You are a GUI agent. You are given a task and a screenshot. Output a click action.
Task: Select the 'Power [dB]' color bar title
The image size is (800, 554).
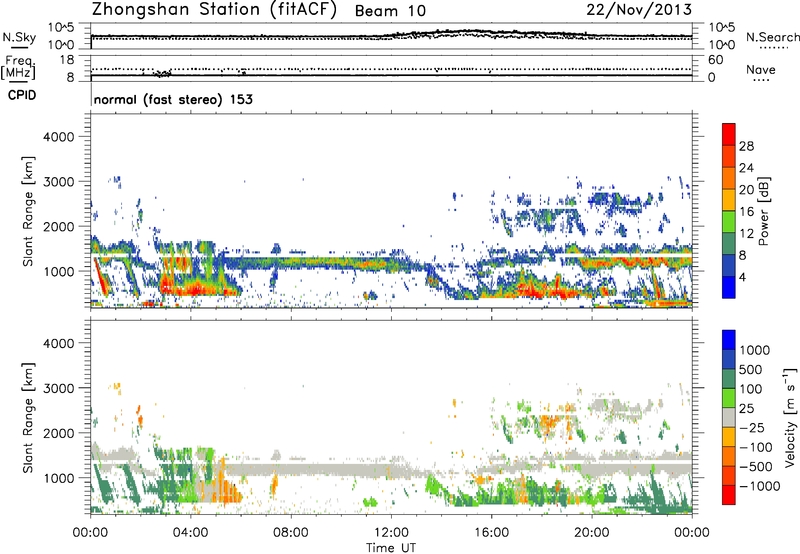coord(763,211)
